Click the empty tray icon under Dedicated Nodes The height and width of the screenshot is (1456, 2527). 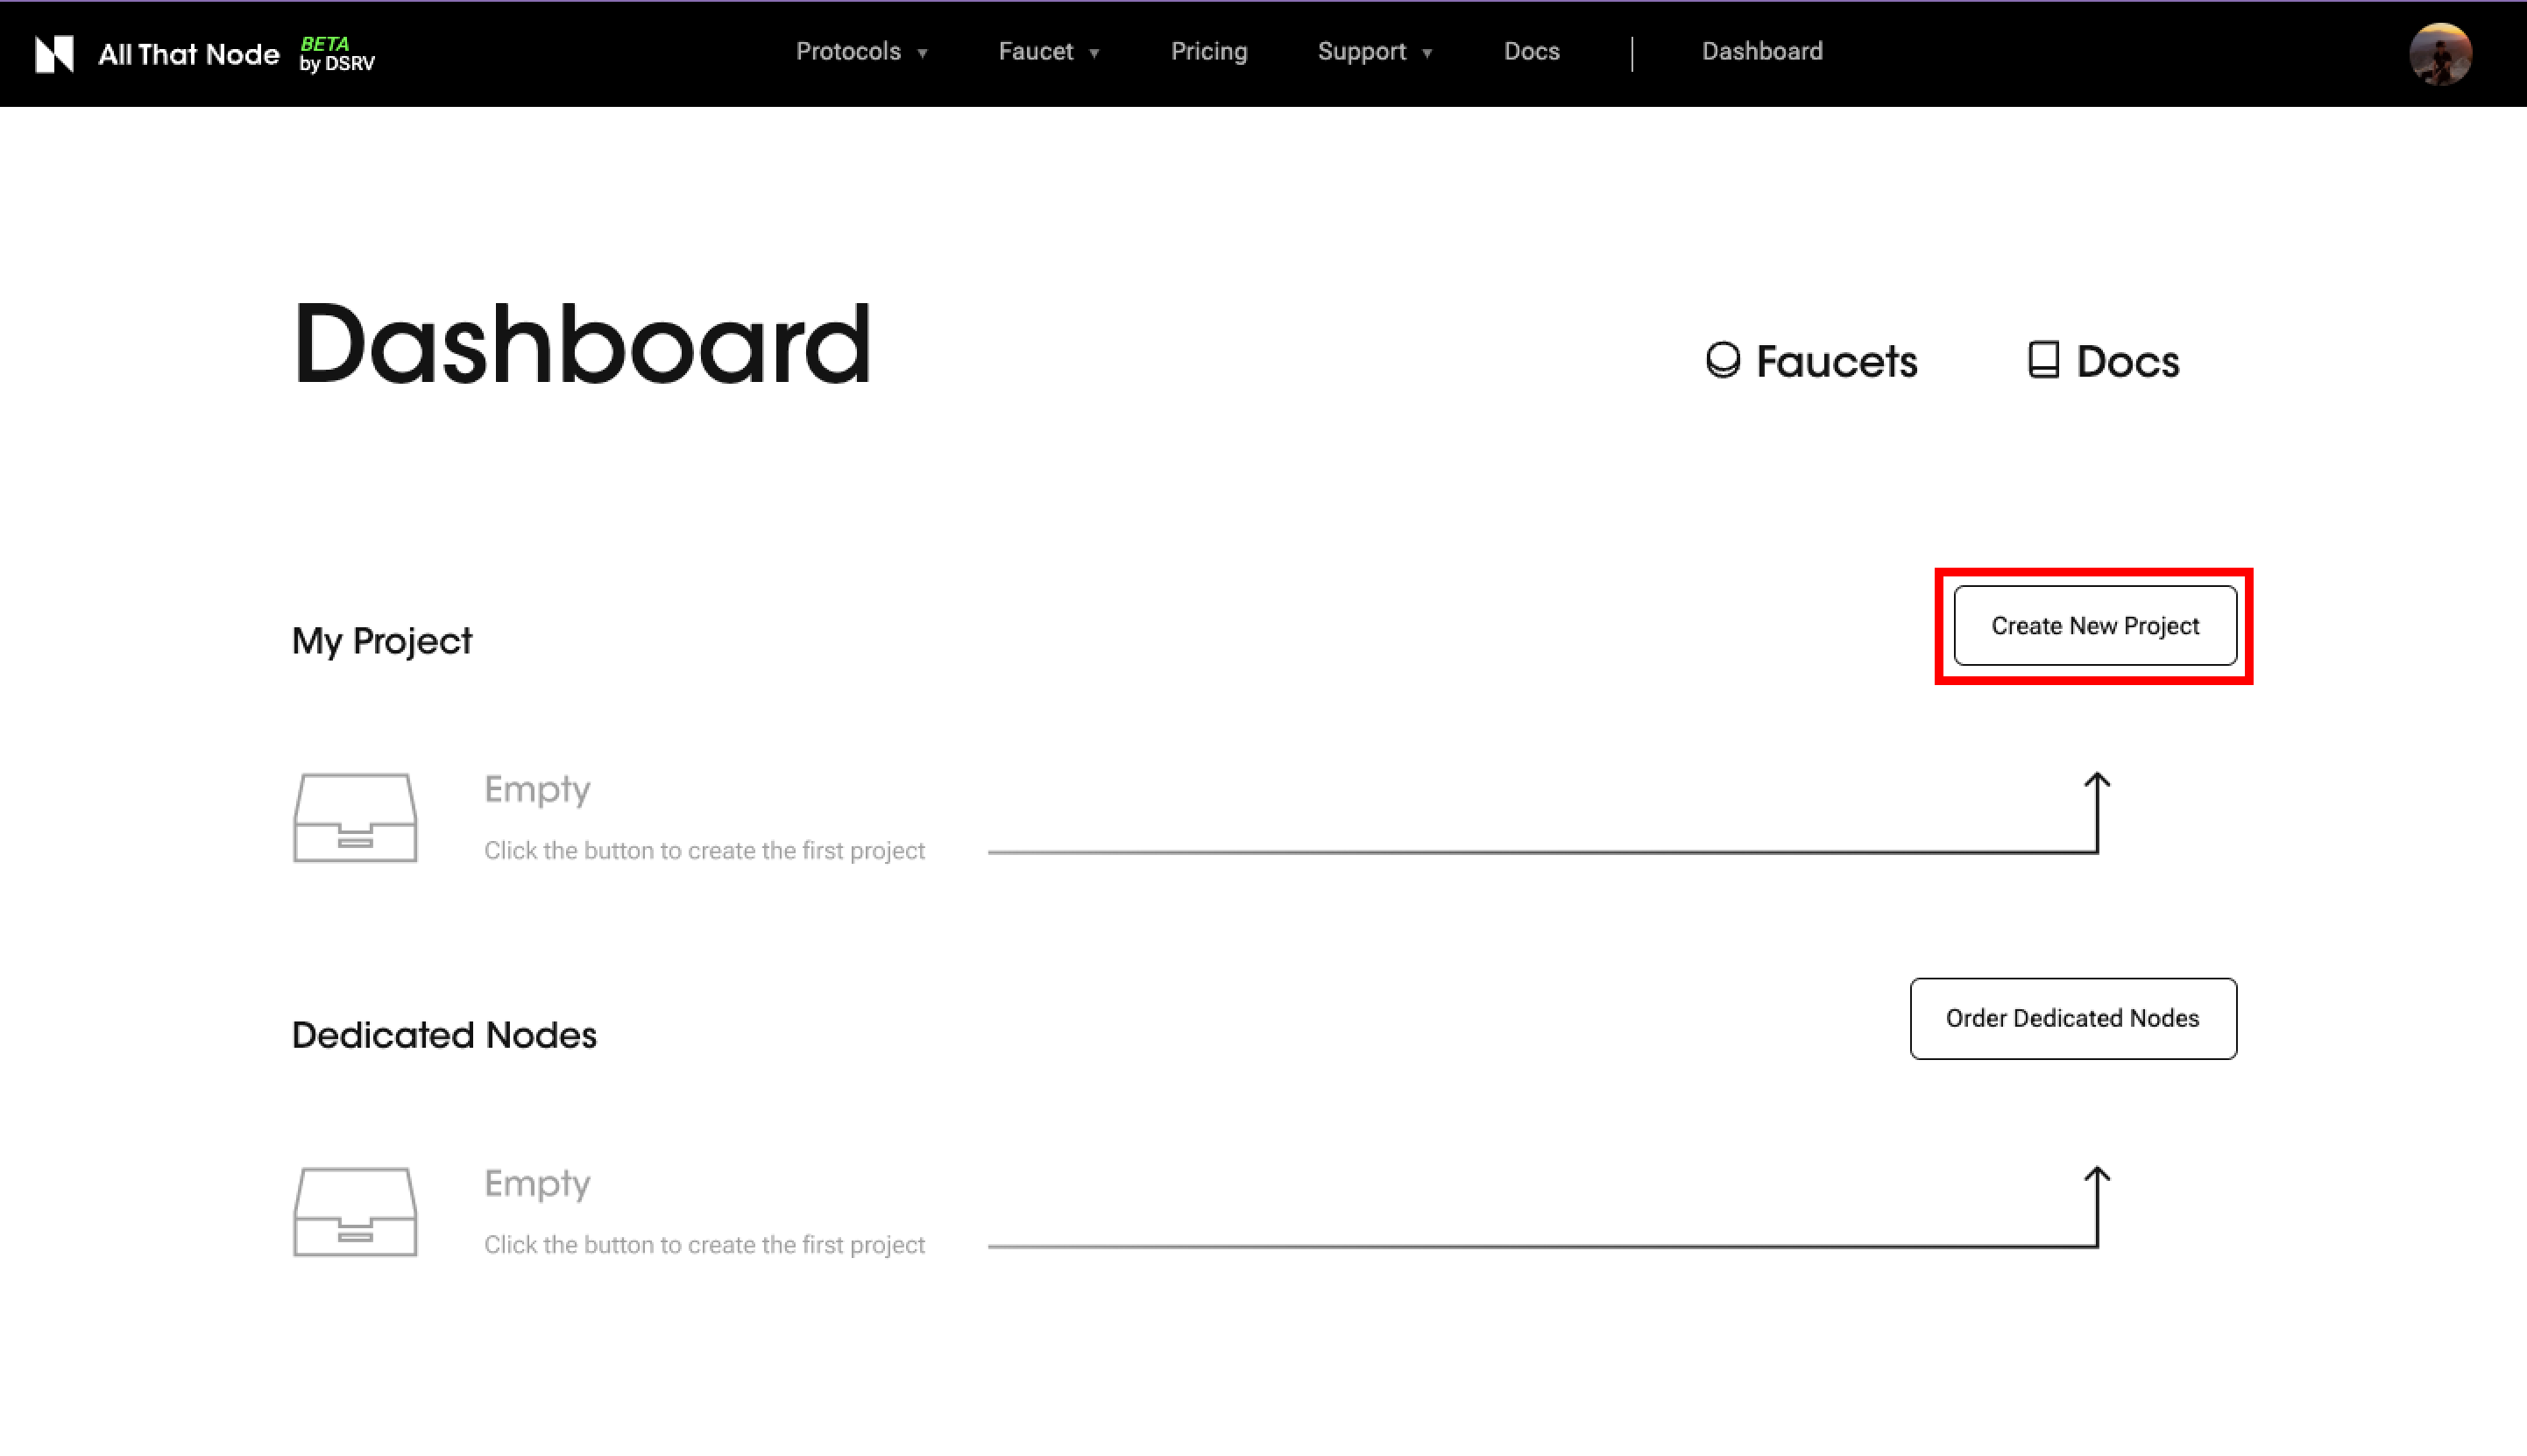pos(355,1211)
